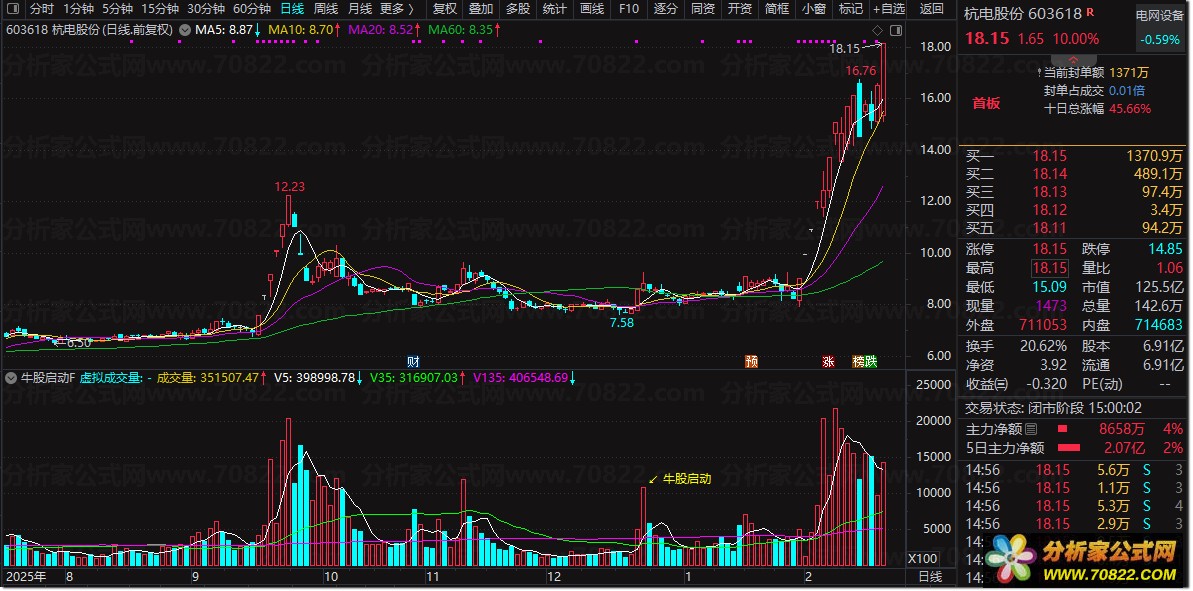Click the 涨 event marker on the chart
The width and height of the screenshot is (1193, 591).
click(x=828, y=361)
